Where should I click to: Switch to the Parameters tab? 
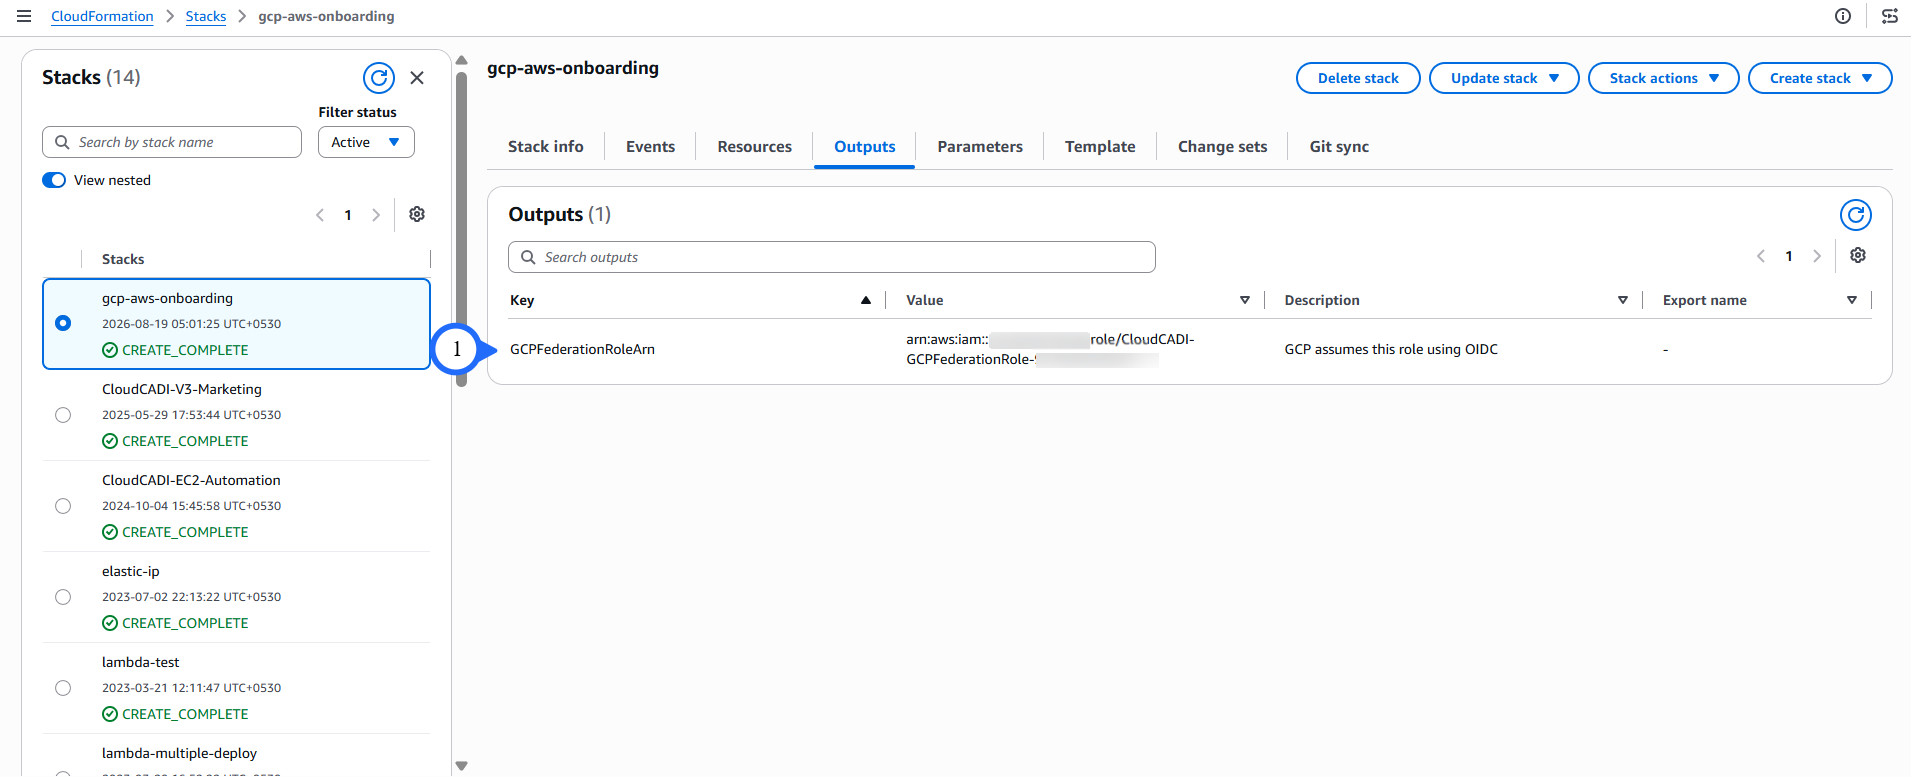tap(980, 147)
